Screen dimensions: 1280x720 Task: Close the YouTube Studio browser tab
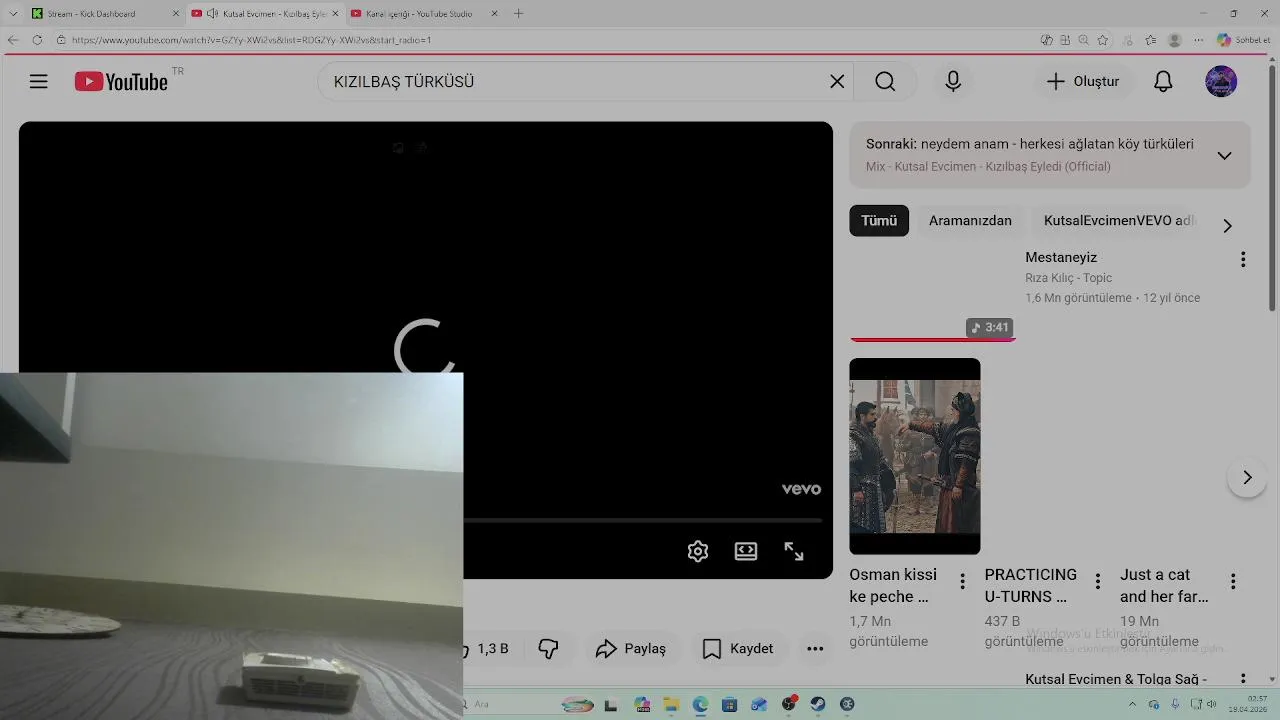click(x=495, y=14)
